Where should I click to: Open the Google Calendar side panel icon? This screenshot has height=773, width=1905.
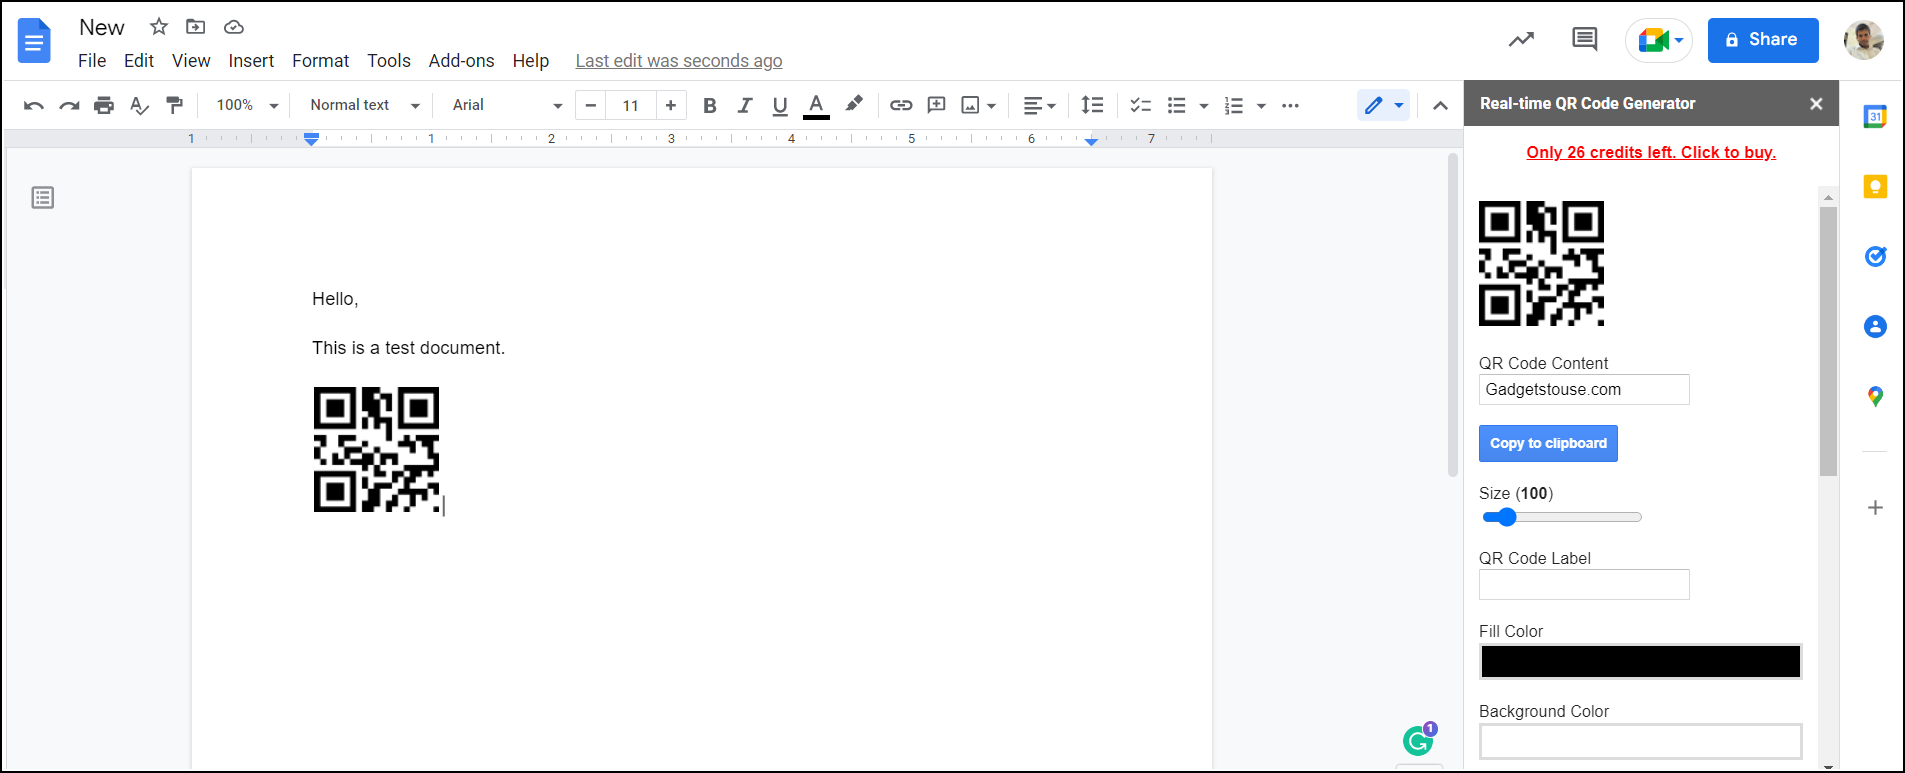[x=1875, y=116]
